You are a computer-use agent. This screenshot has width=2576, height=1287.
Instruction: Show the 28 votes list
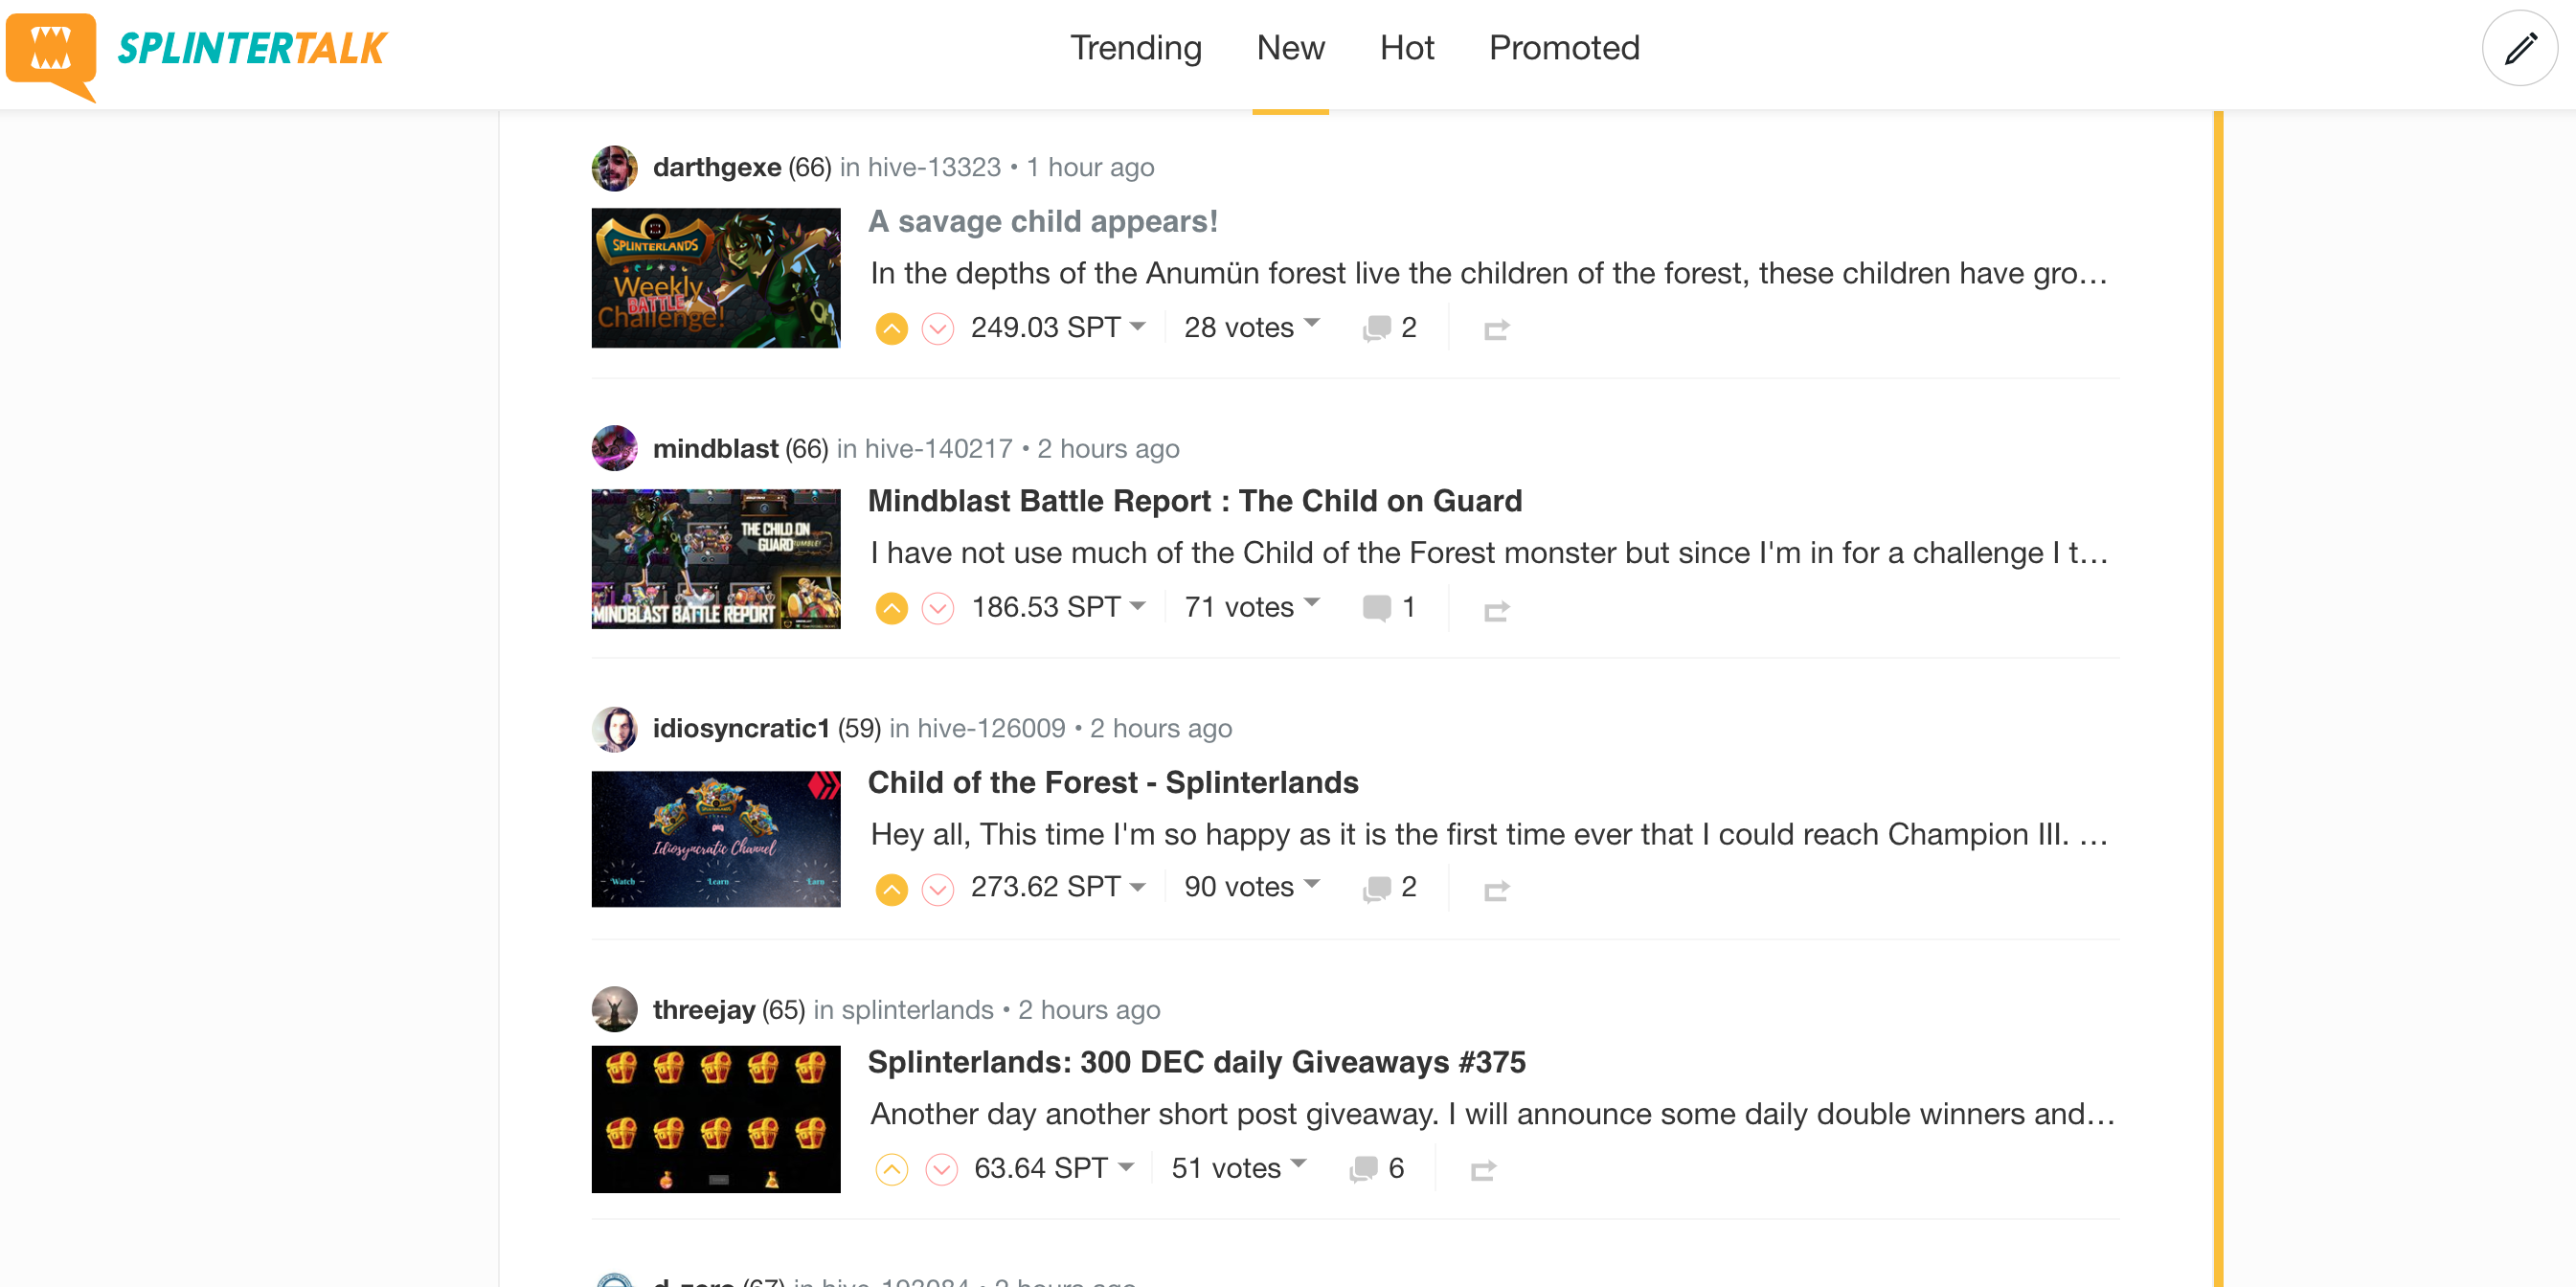tap(1252, 327)
